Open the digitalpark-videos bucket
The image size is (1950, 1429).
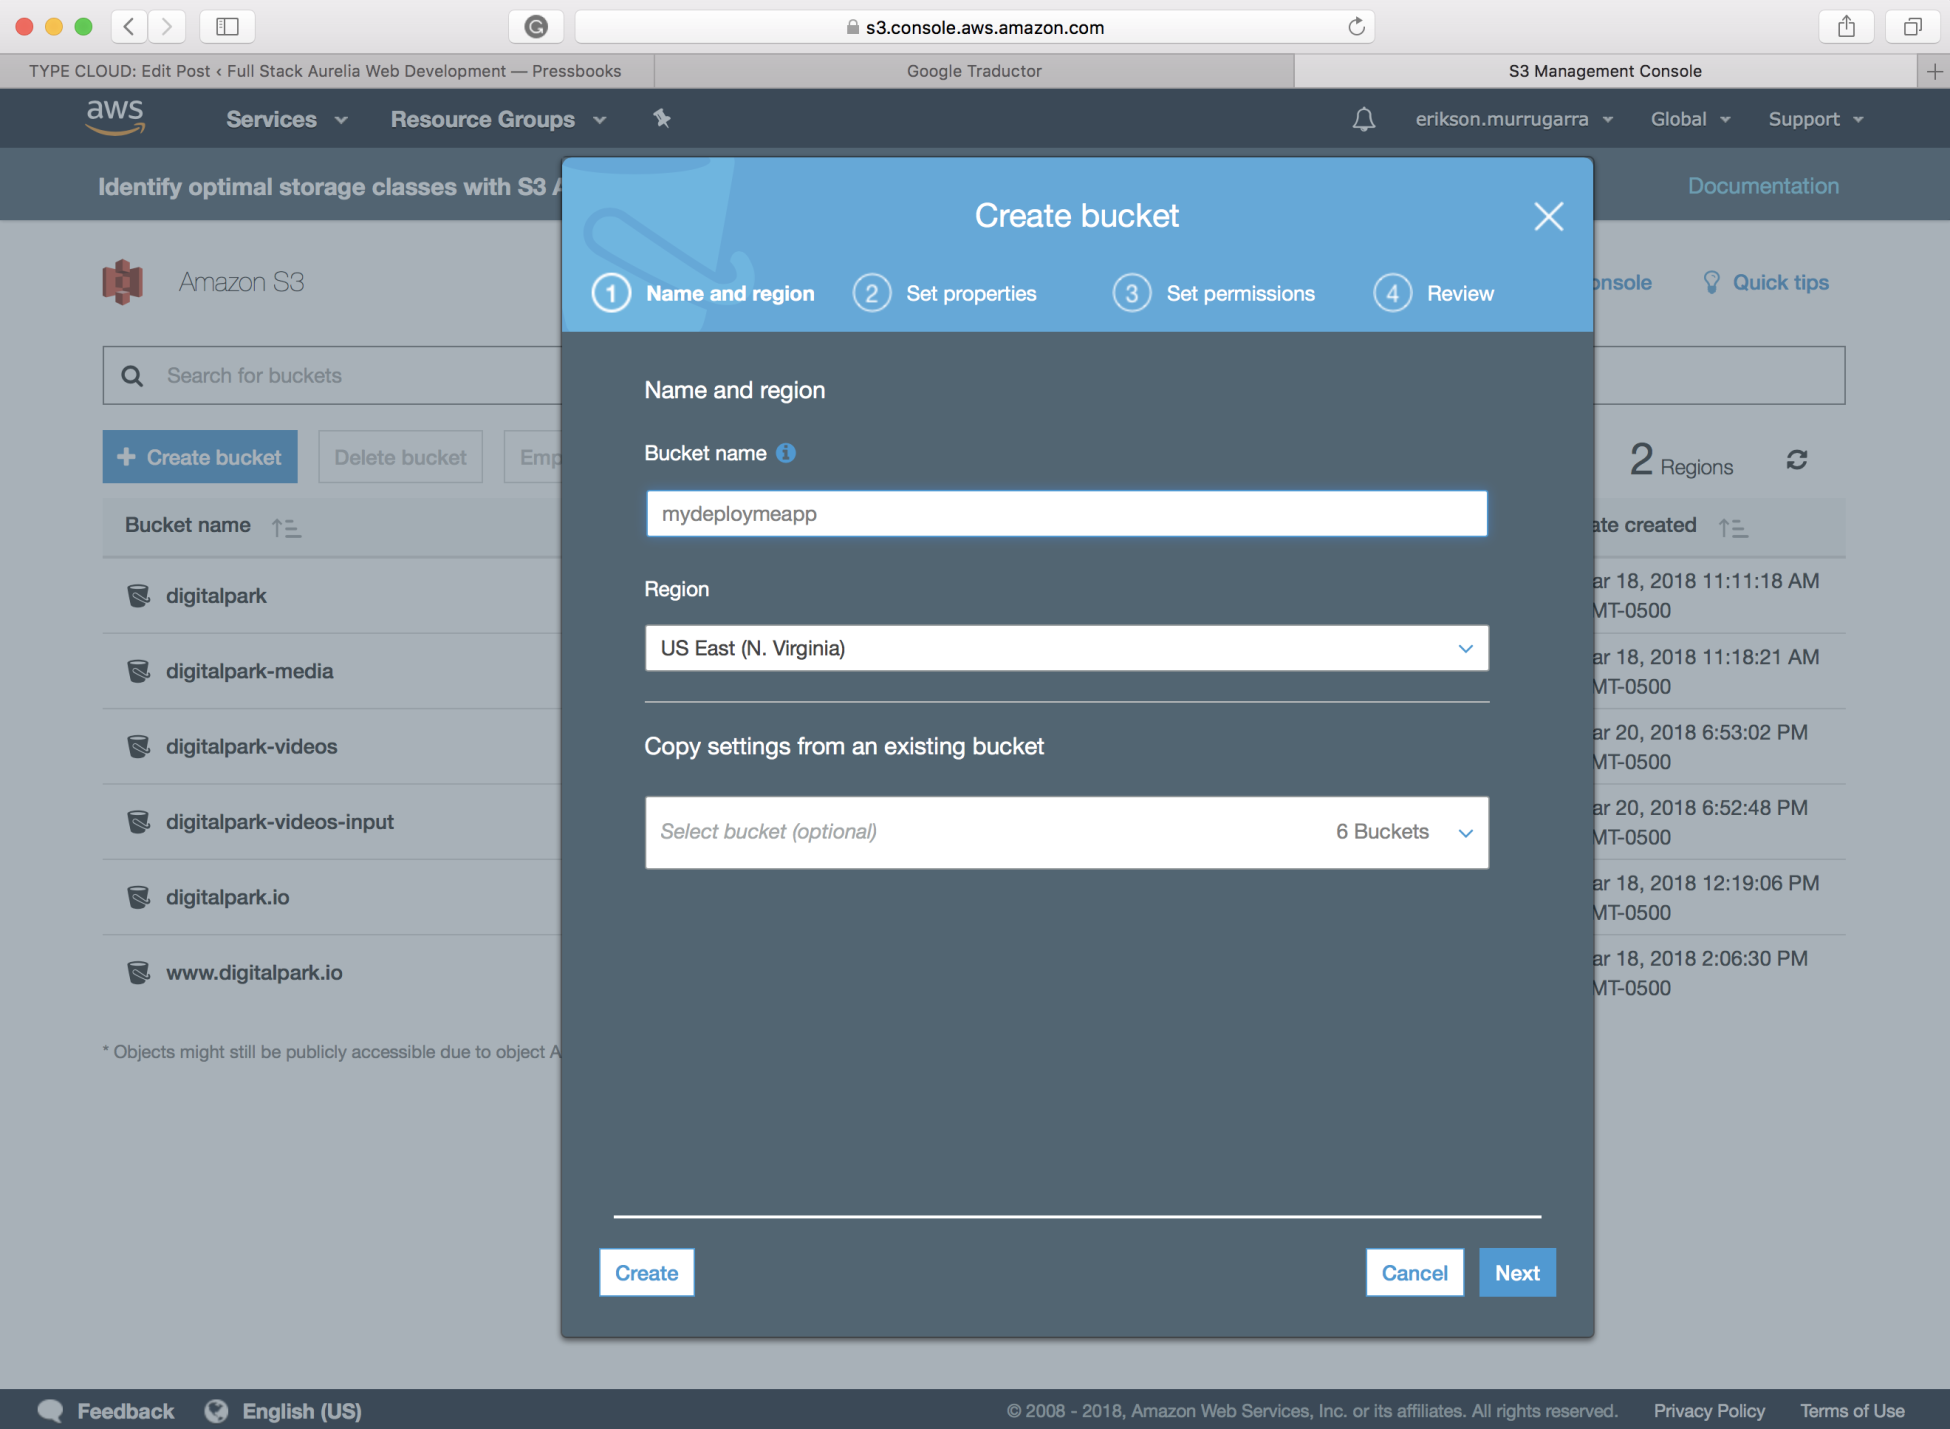(x=252, y=747)
